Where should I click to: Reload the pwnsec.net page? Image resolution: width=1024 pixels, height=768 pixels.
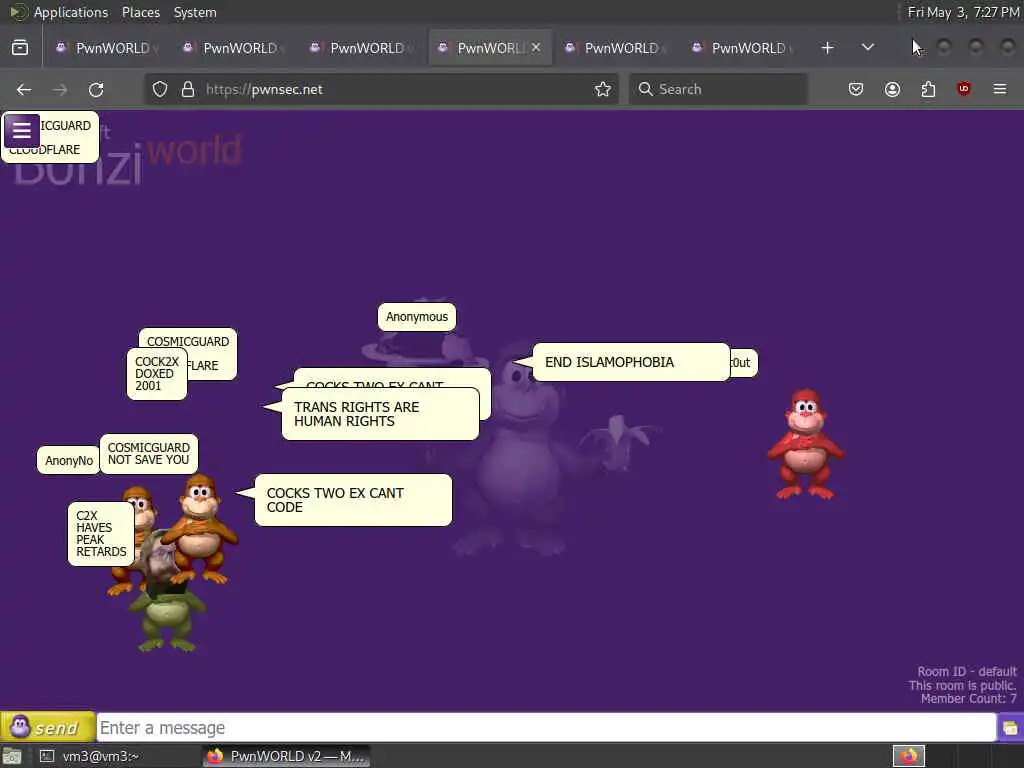(x=96, y=89)
